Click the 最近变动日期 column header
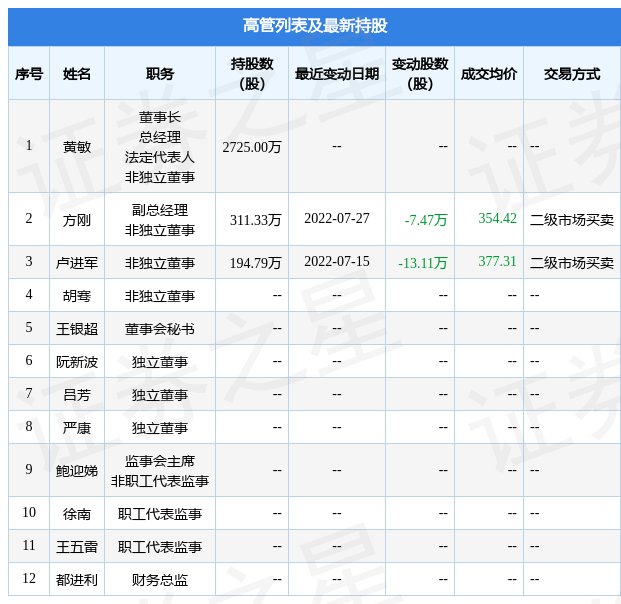 tap(337, 74)
